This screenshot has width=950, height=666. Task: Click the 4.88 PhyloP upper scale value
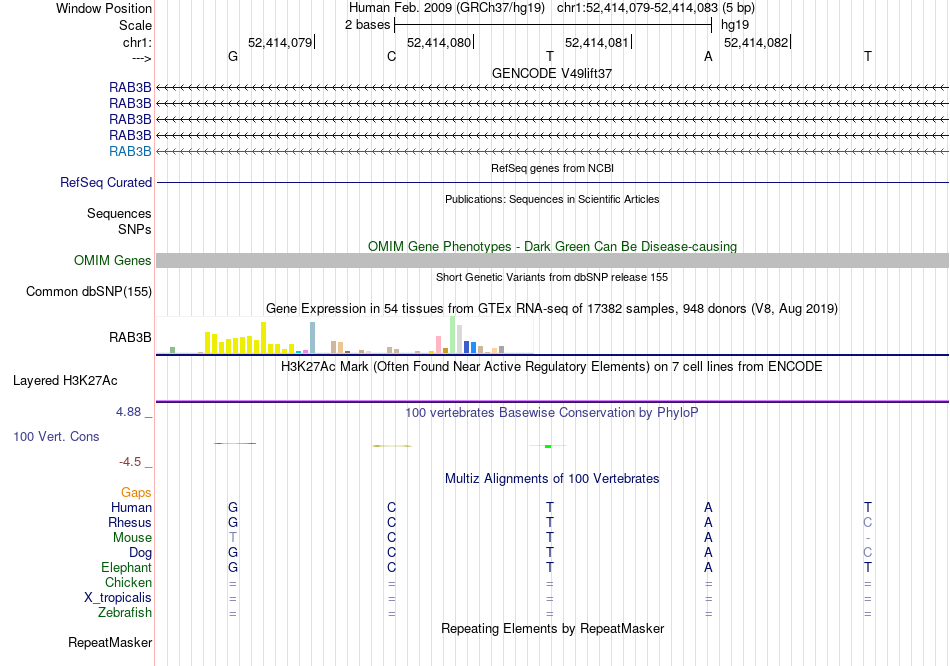pos(128,412)
